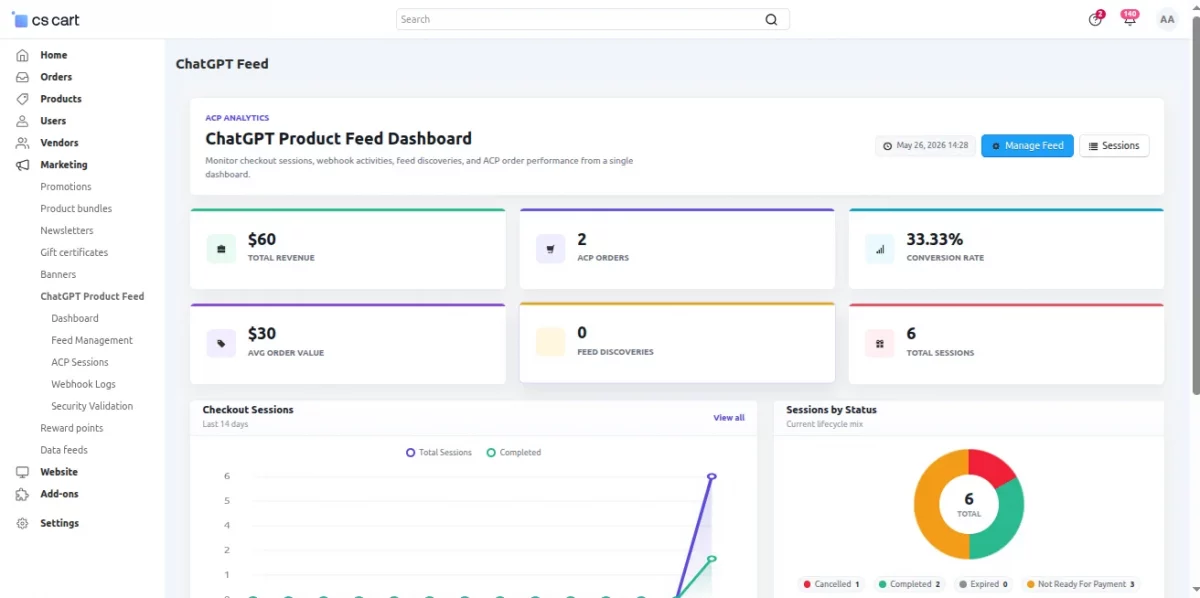This screenshot has height=598, width=1200.
Task: Open the notifications bell with 140 badge
Action: pos(1130,19)
